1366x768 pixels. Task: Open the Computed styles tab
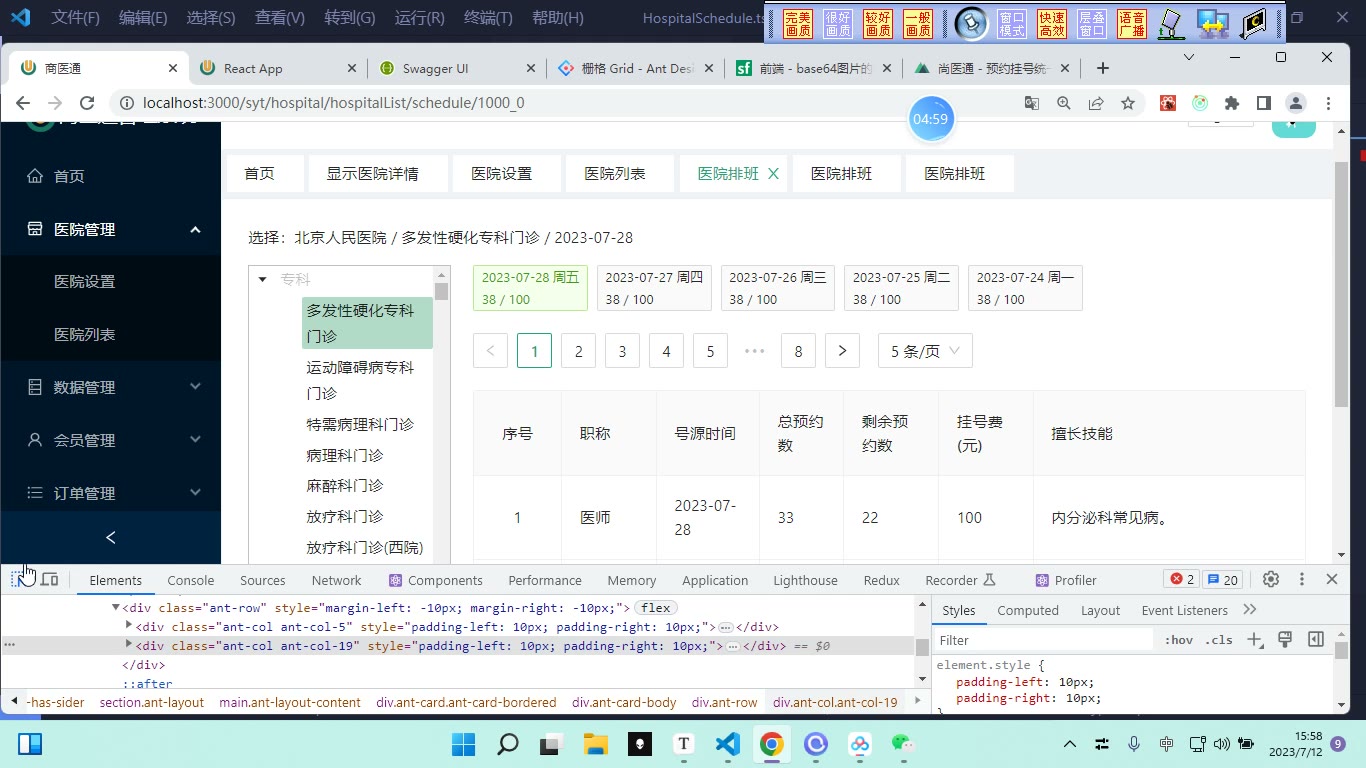coord(1027,610)
